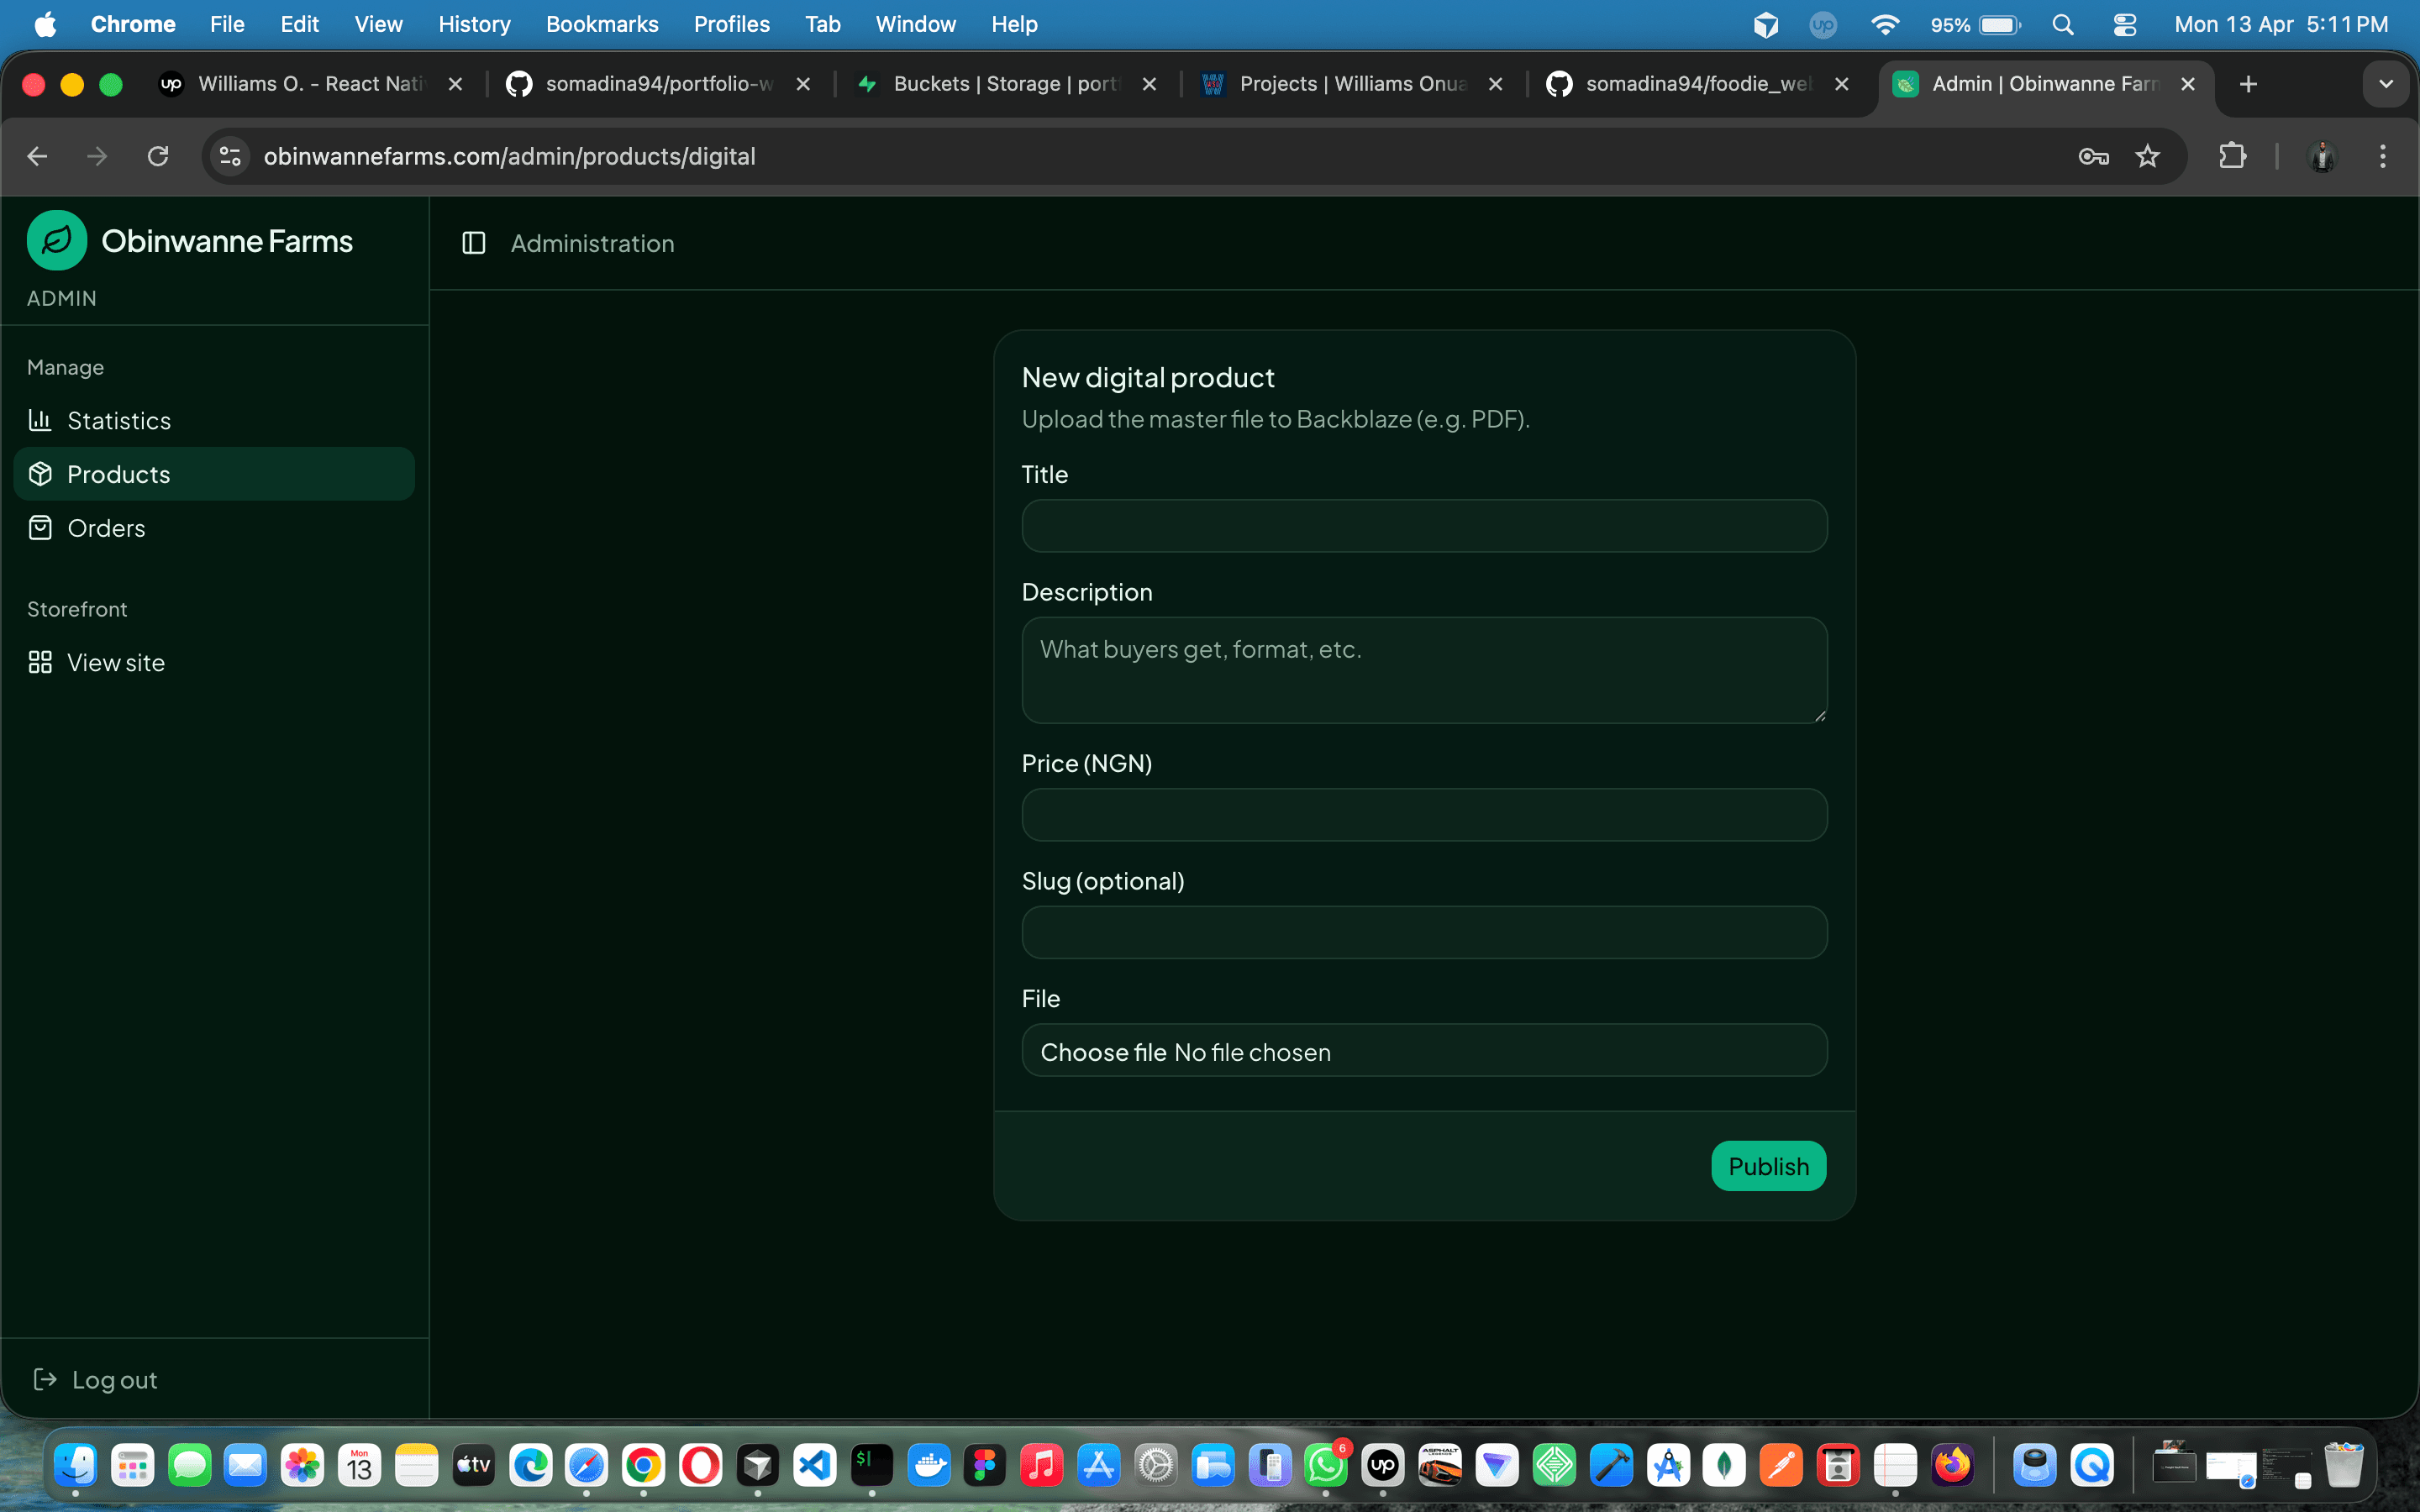Open the tab search chevron dropdown
The height and width of the screenshot is (1512, 2420).
click(x=2386, y=84)
